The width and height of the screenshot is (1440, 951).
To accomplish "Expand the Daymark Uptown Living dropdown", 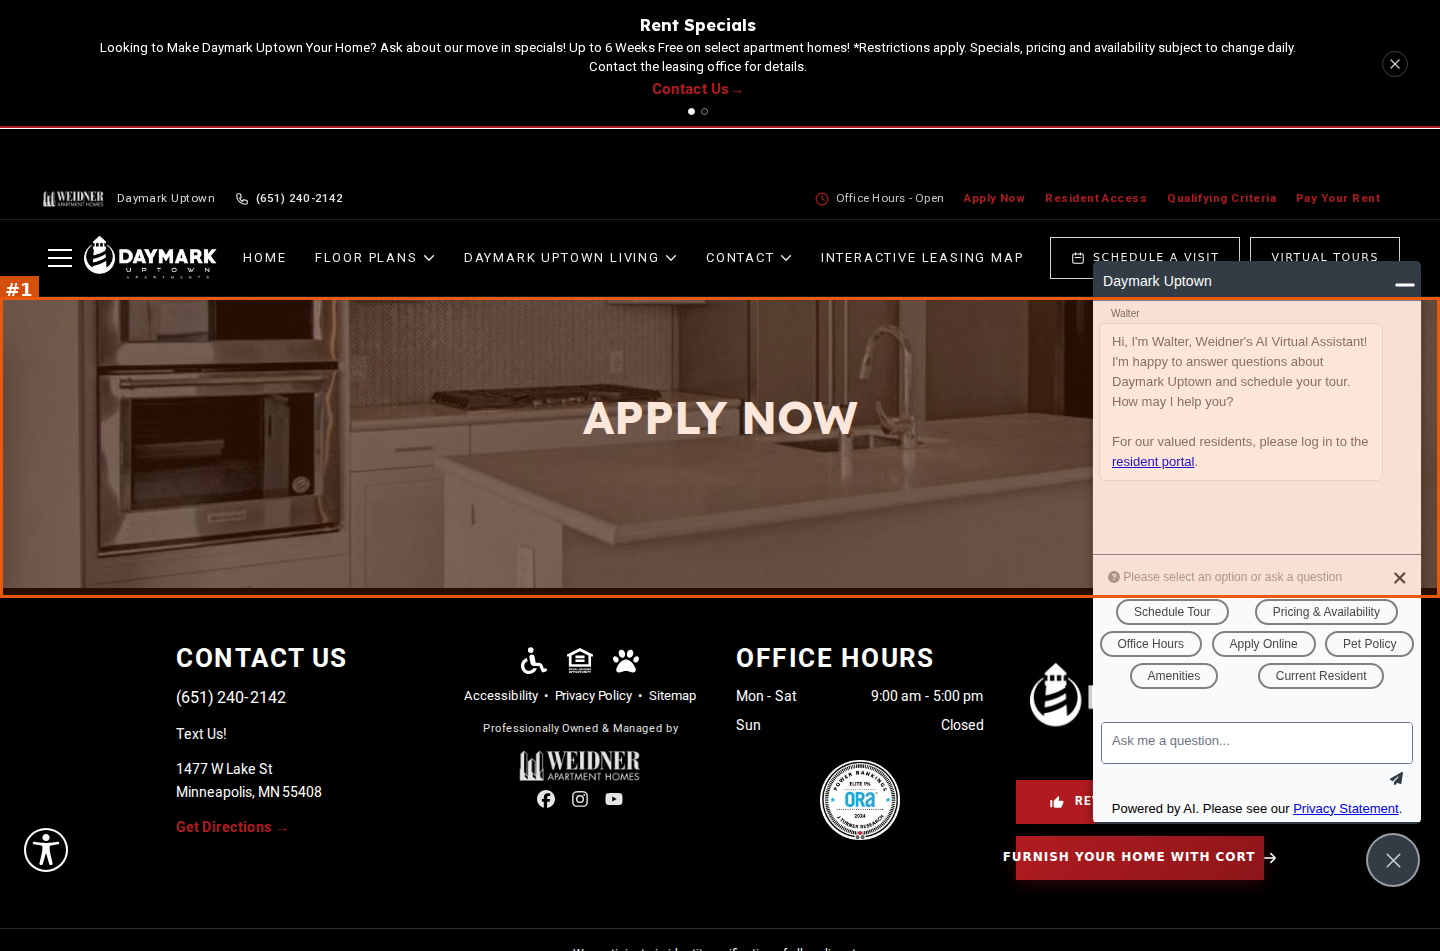I will click(570, 258).
